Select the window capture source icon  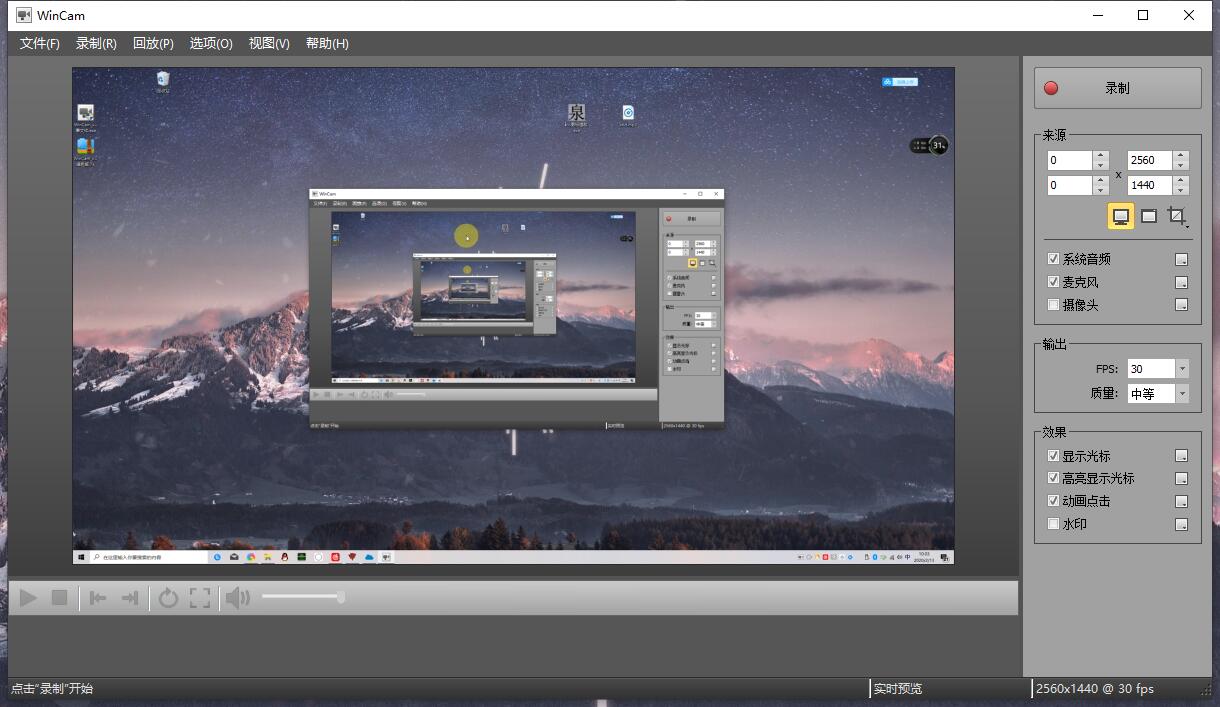pyautogui.click(x=1149, y=216)
